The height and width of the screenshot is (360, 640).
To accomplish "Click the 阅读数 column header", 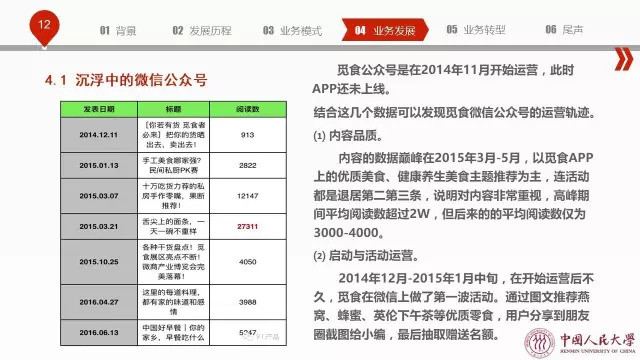I will (248, 109).
